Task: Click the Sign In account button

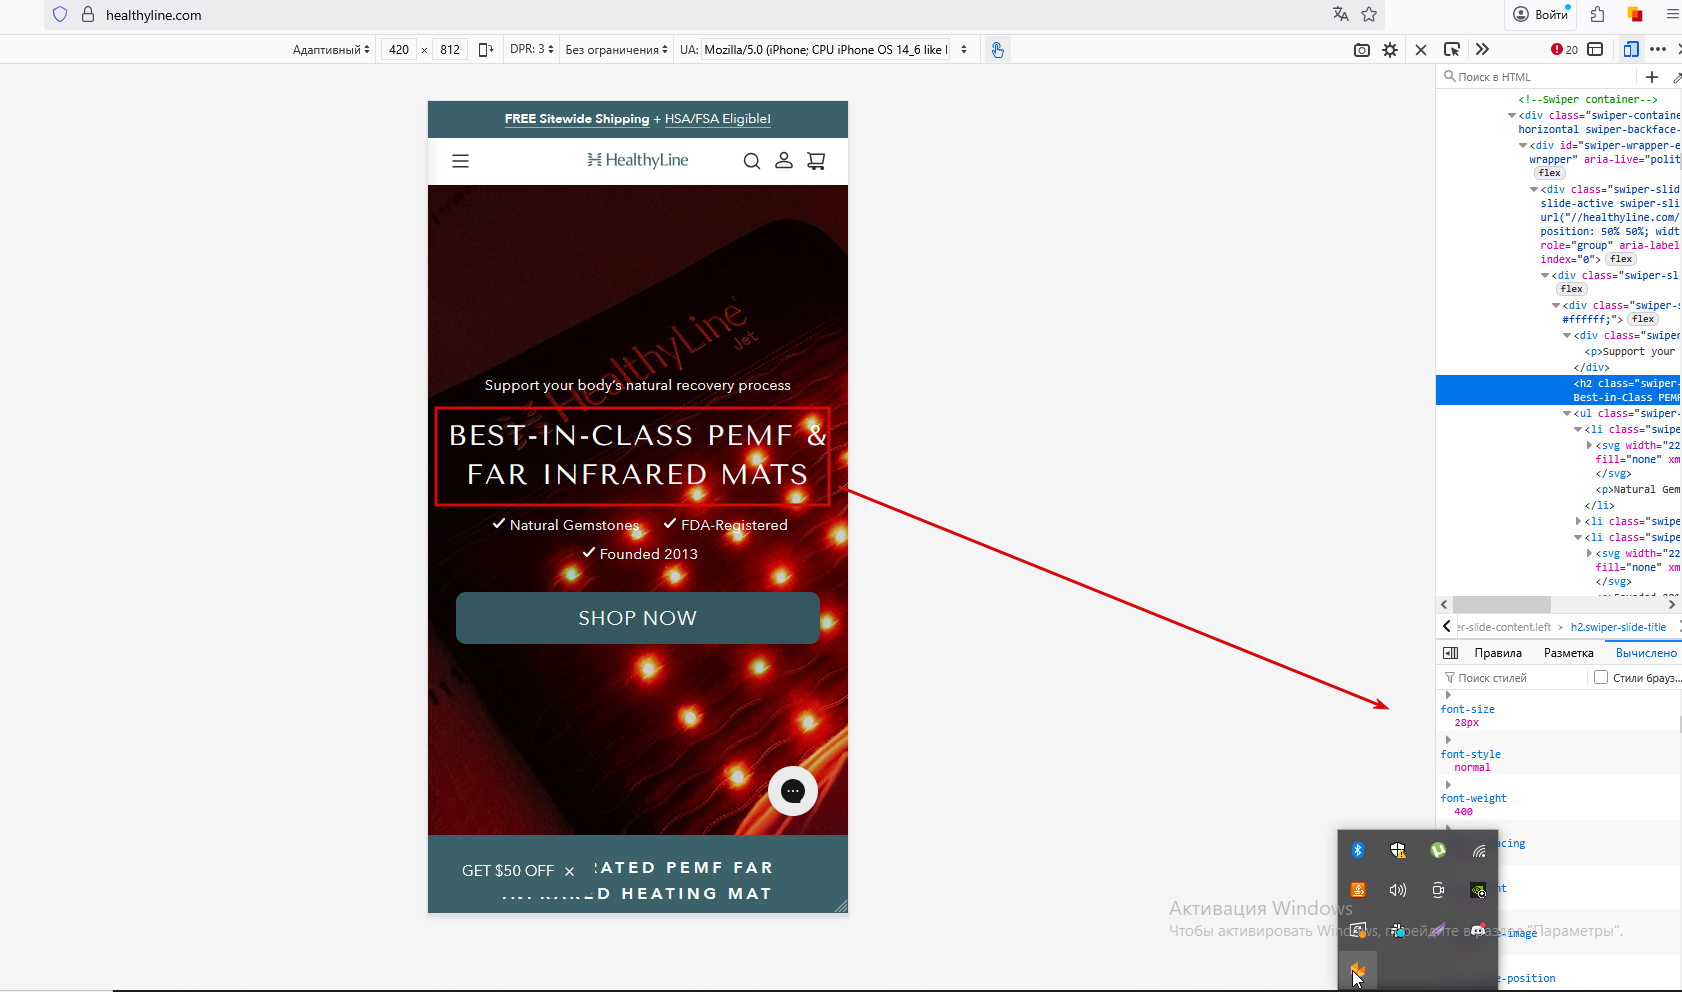Action: (x=1540, y=14)
